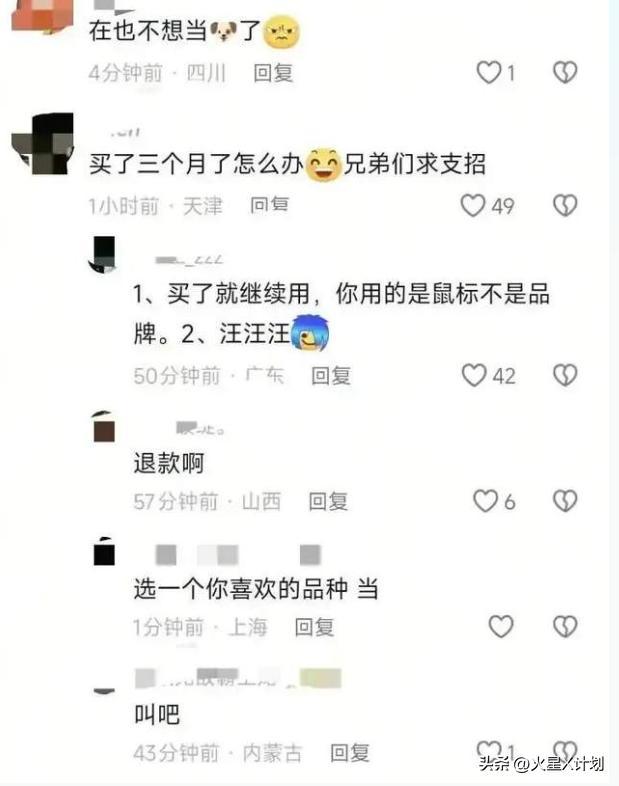This screenshot has width=619, height=786.
Task: Dislike the Shanghai reply about 品种
Action: [x=565, y=626]
